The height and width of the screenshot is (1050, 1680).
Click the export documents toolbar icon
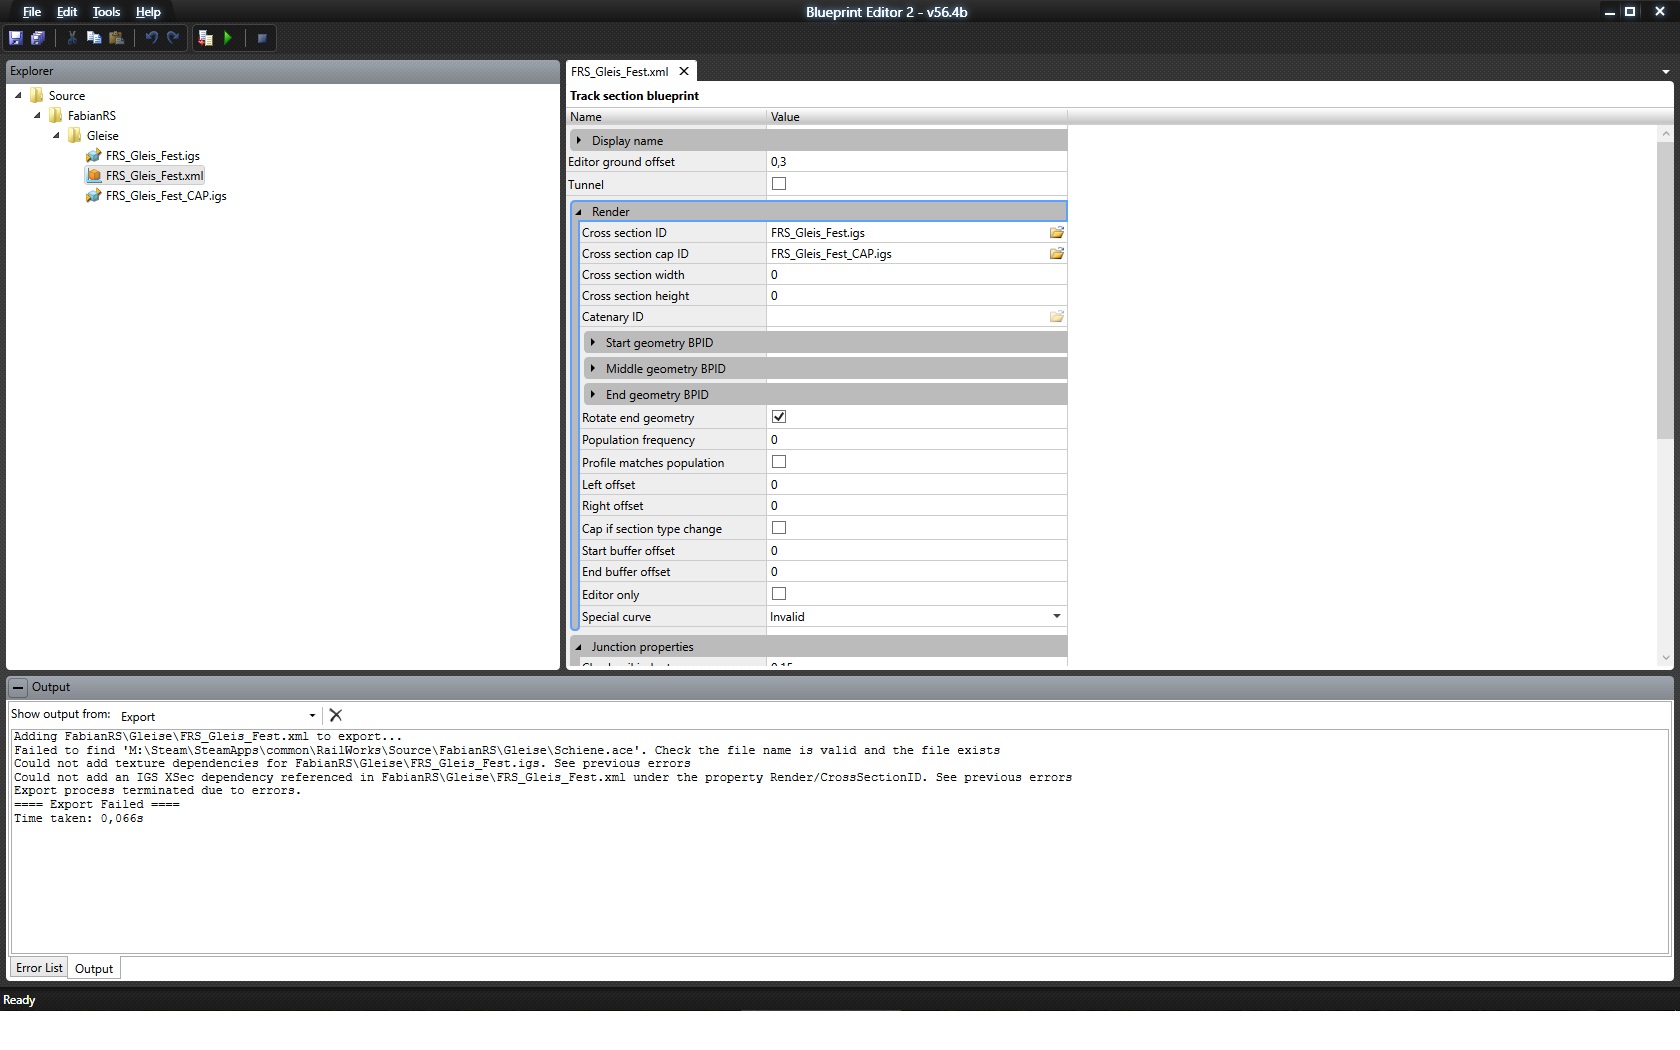(x=205, y=38)
